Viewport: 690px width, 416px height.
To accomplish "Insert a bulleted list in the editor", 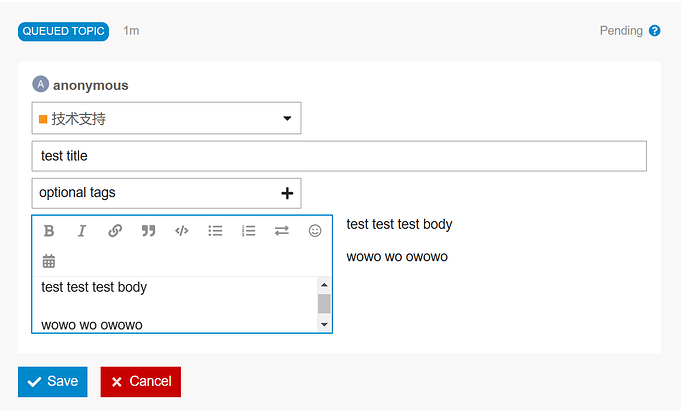I will click(x=215, y=231).
